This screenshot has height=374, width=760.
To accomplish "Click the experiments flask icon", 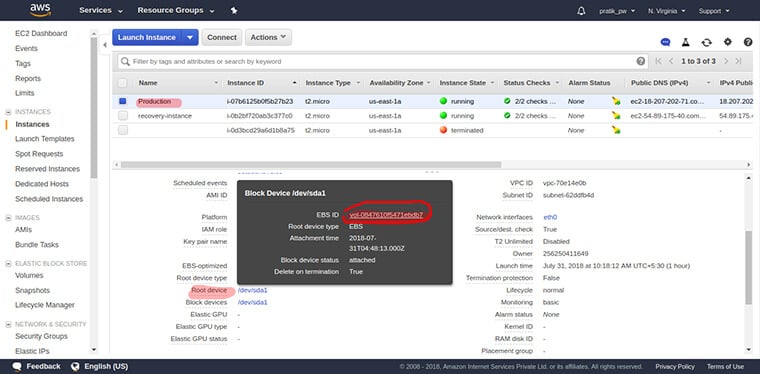I will coord(685,42).
